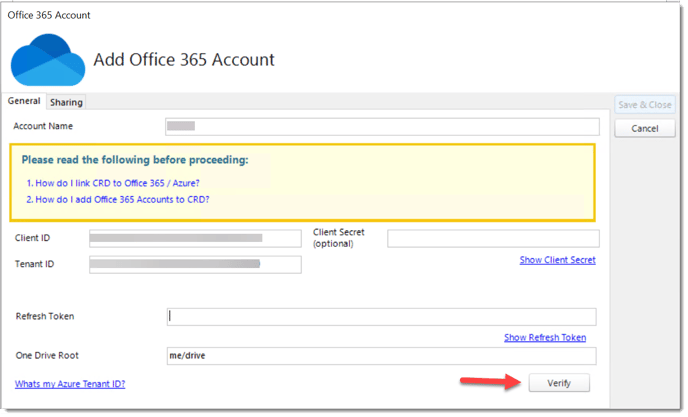
Task: Switch to the Sharing tab
Action: 66,102
